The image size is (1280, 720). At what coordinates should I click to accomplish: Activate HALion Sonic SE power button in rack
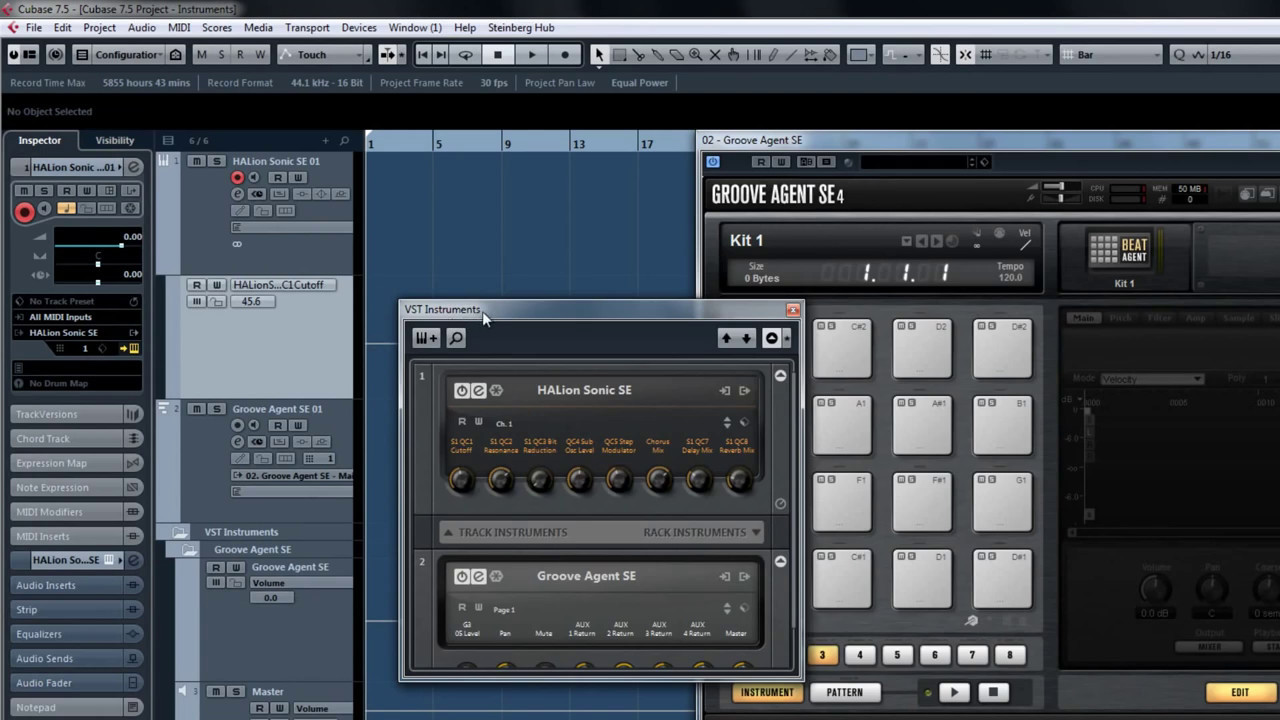461,390
